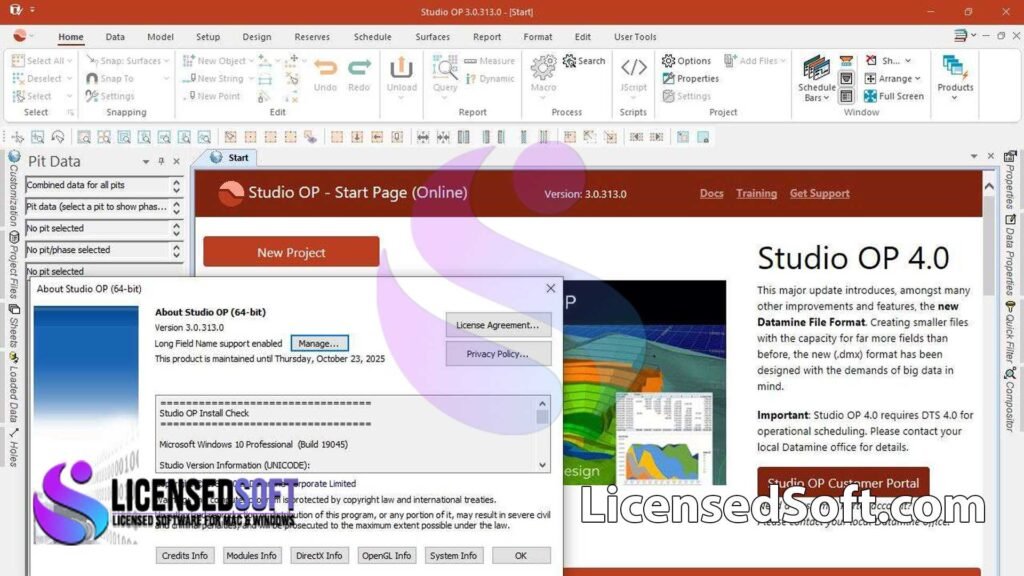Screen dimensions: 1024x576
Task: Click the Privacy Policy button
Action: 498,353
